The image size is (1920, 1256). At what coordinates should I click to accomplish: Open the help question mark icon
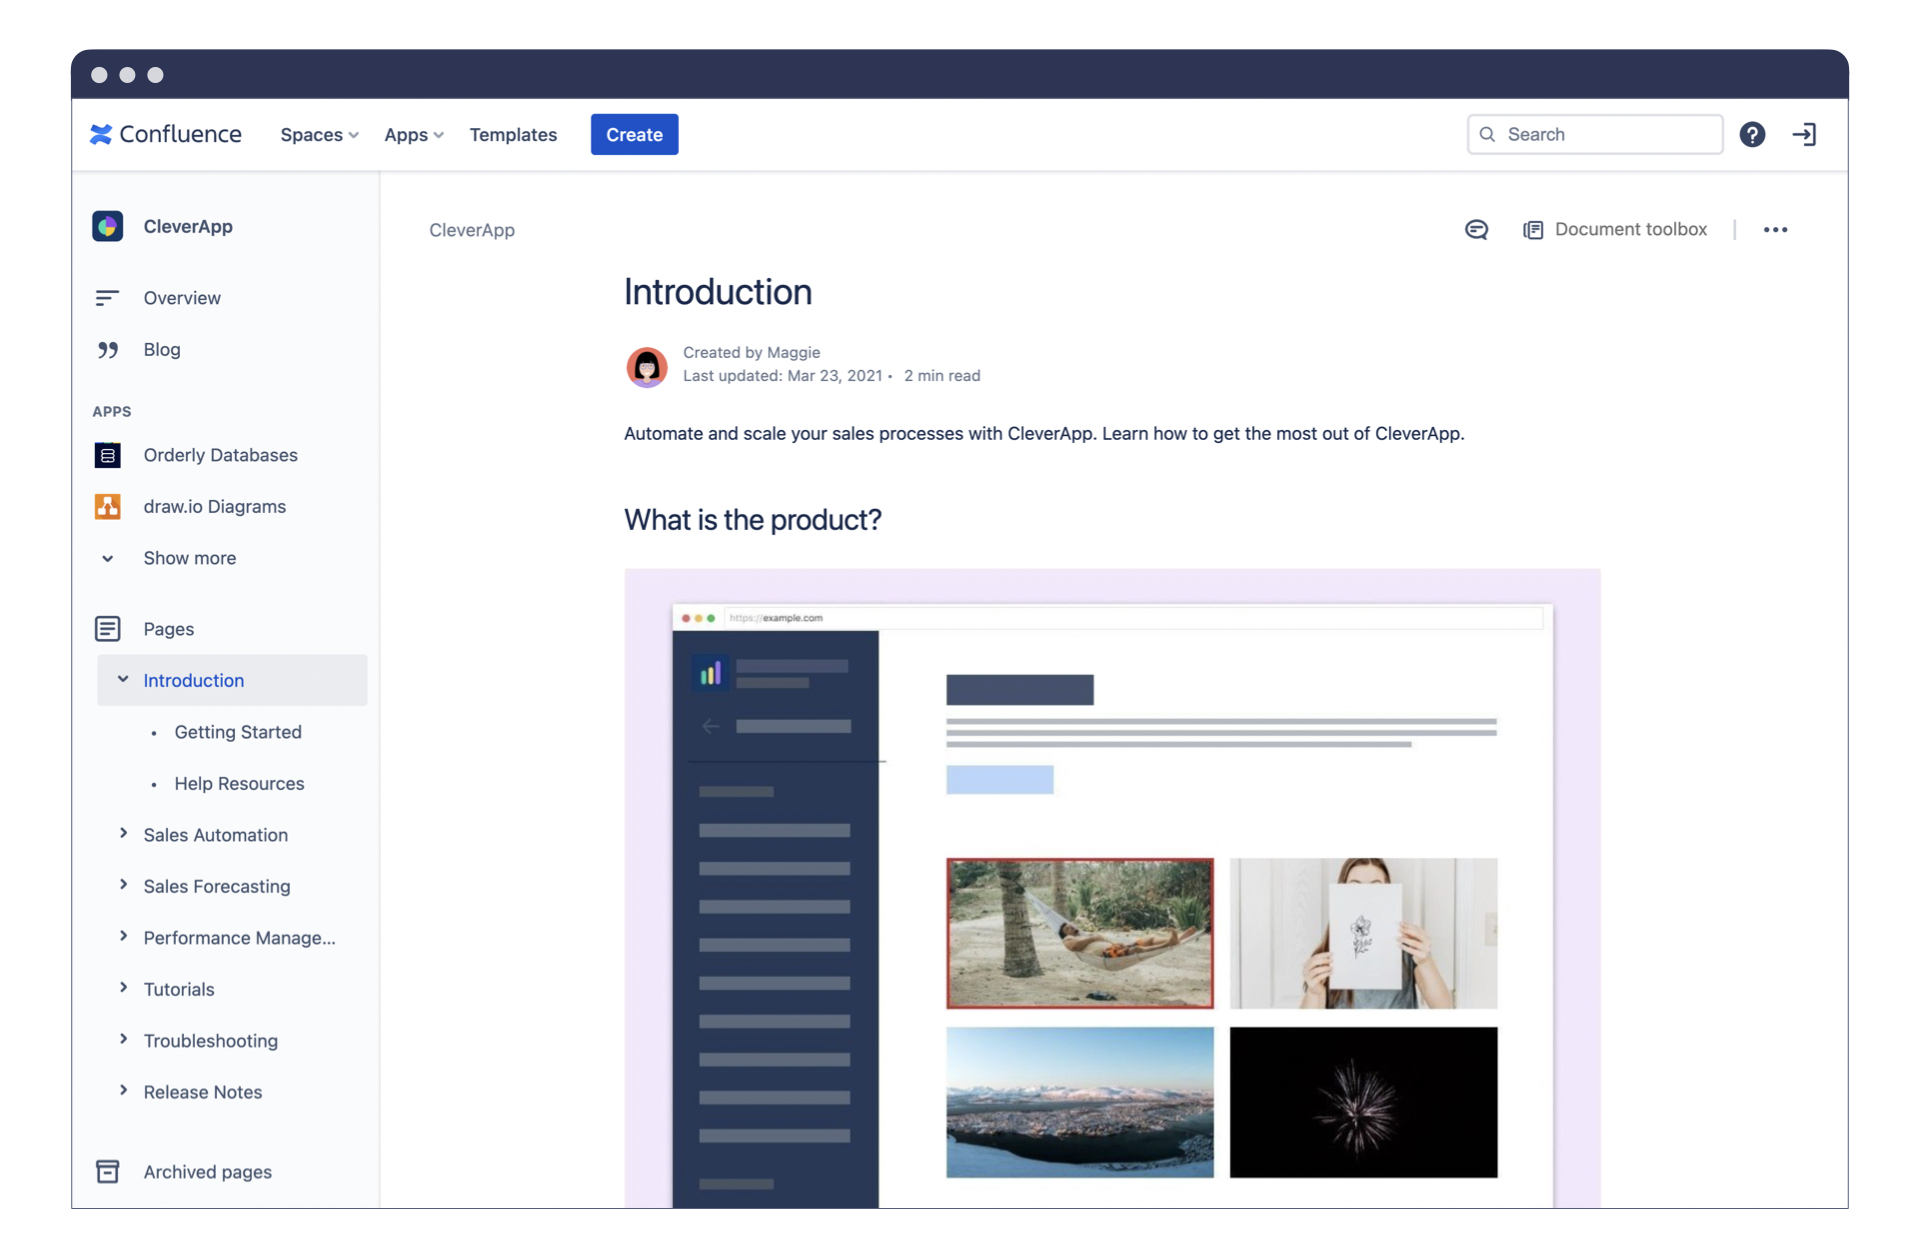pyautogui.click(x=1752, y=134)
